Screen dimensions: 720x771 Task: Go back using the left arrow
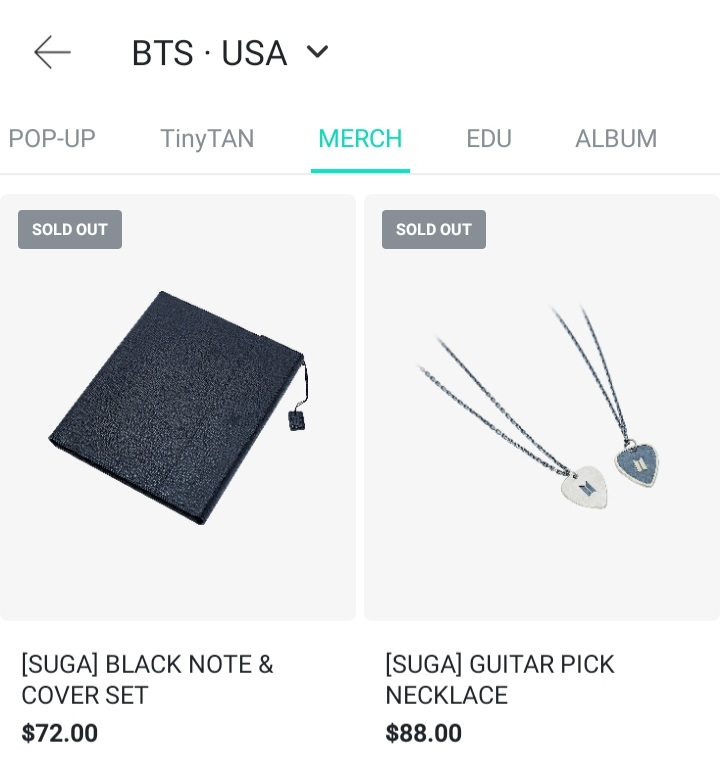(52, 52)
